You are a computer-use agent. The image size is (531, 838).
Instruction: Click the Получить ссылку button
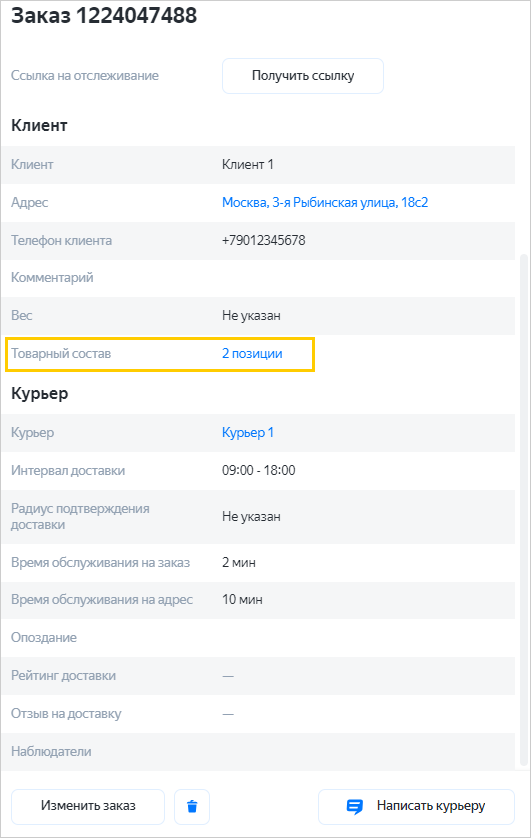click(x=303, y=76)
